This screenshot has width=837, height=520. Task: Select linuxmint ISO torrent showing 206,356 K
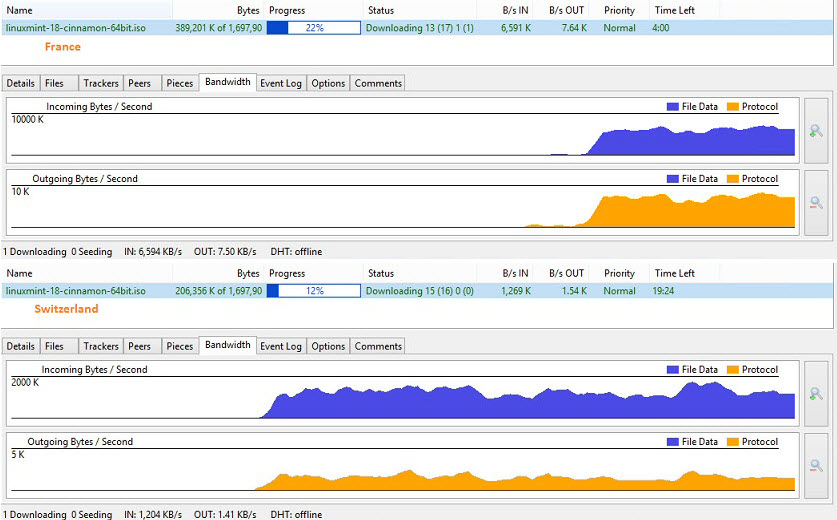[x=416, y=291]
